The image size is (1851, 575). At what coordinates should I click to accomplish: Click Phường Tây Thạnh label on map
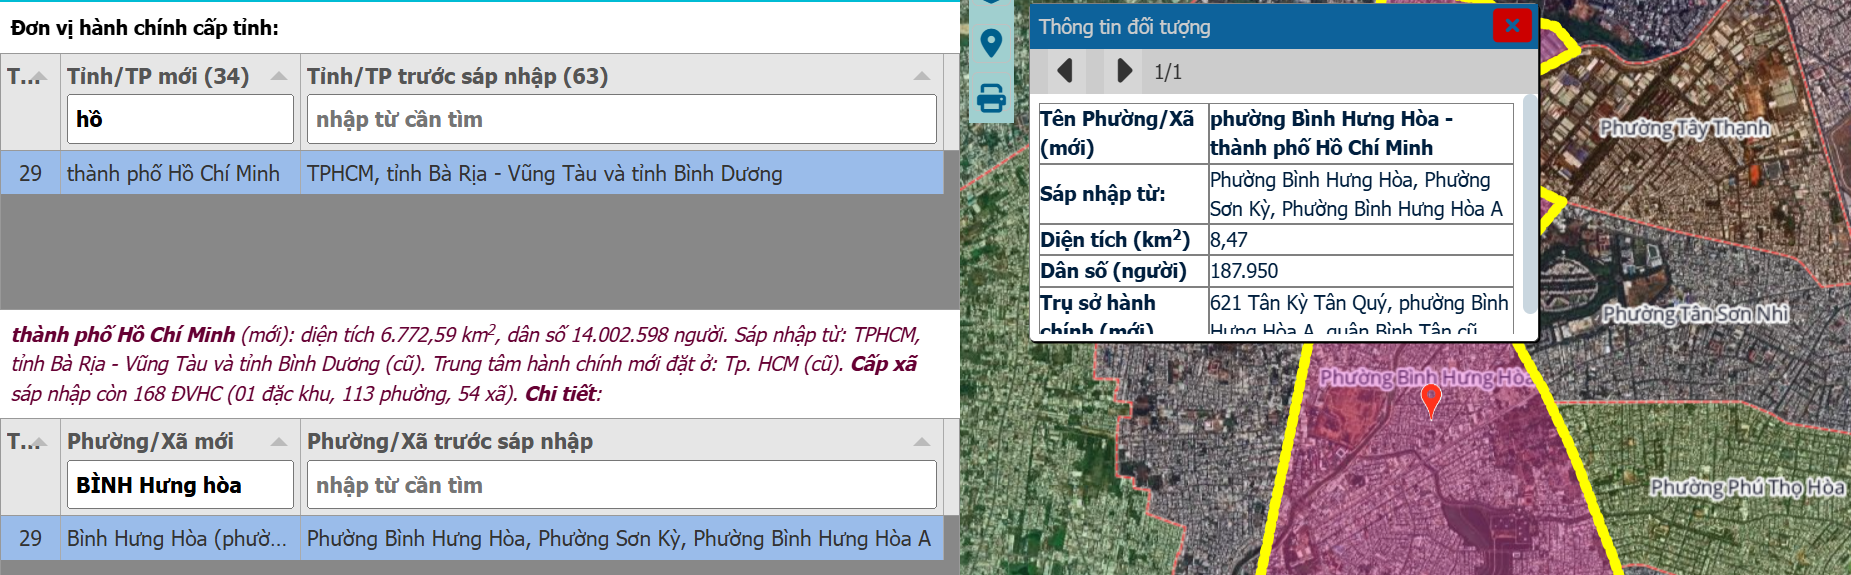coord(1684,128)
